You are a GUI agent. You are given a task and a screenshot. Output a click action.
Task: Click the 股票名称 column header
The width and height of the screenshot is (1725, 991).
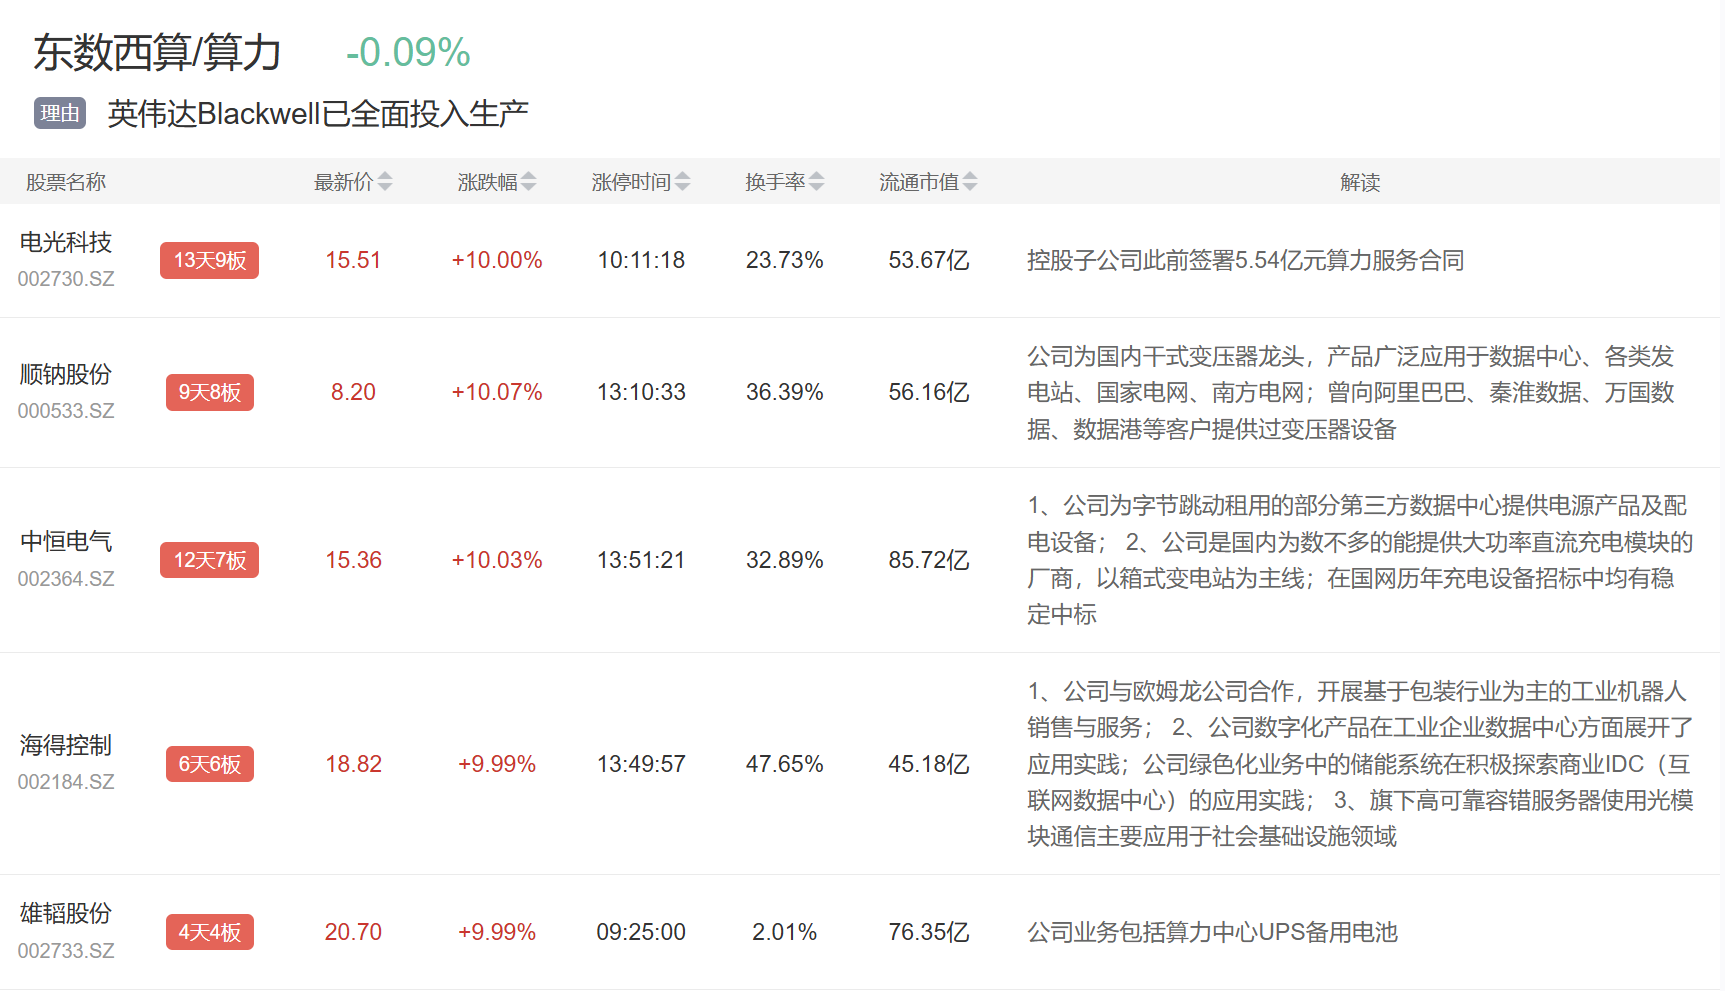(x=66, y=182)
